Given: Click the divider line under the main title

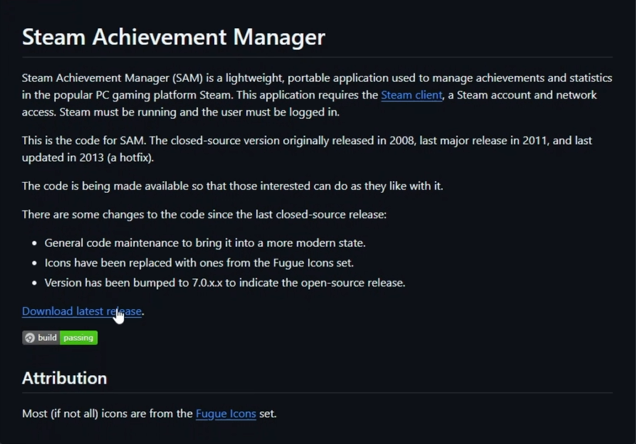Looking at the screenshot, I should pyautogui.click(x=317, y=57).
